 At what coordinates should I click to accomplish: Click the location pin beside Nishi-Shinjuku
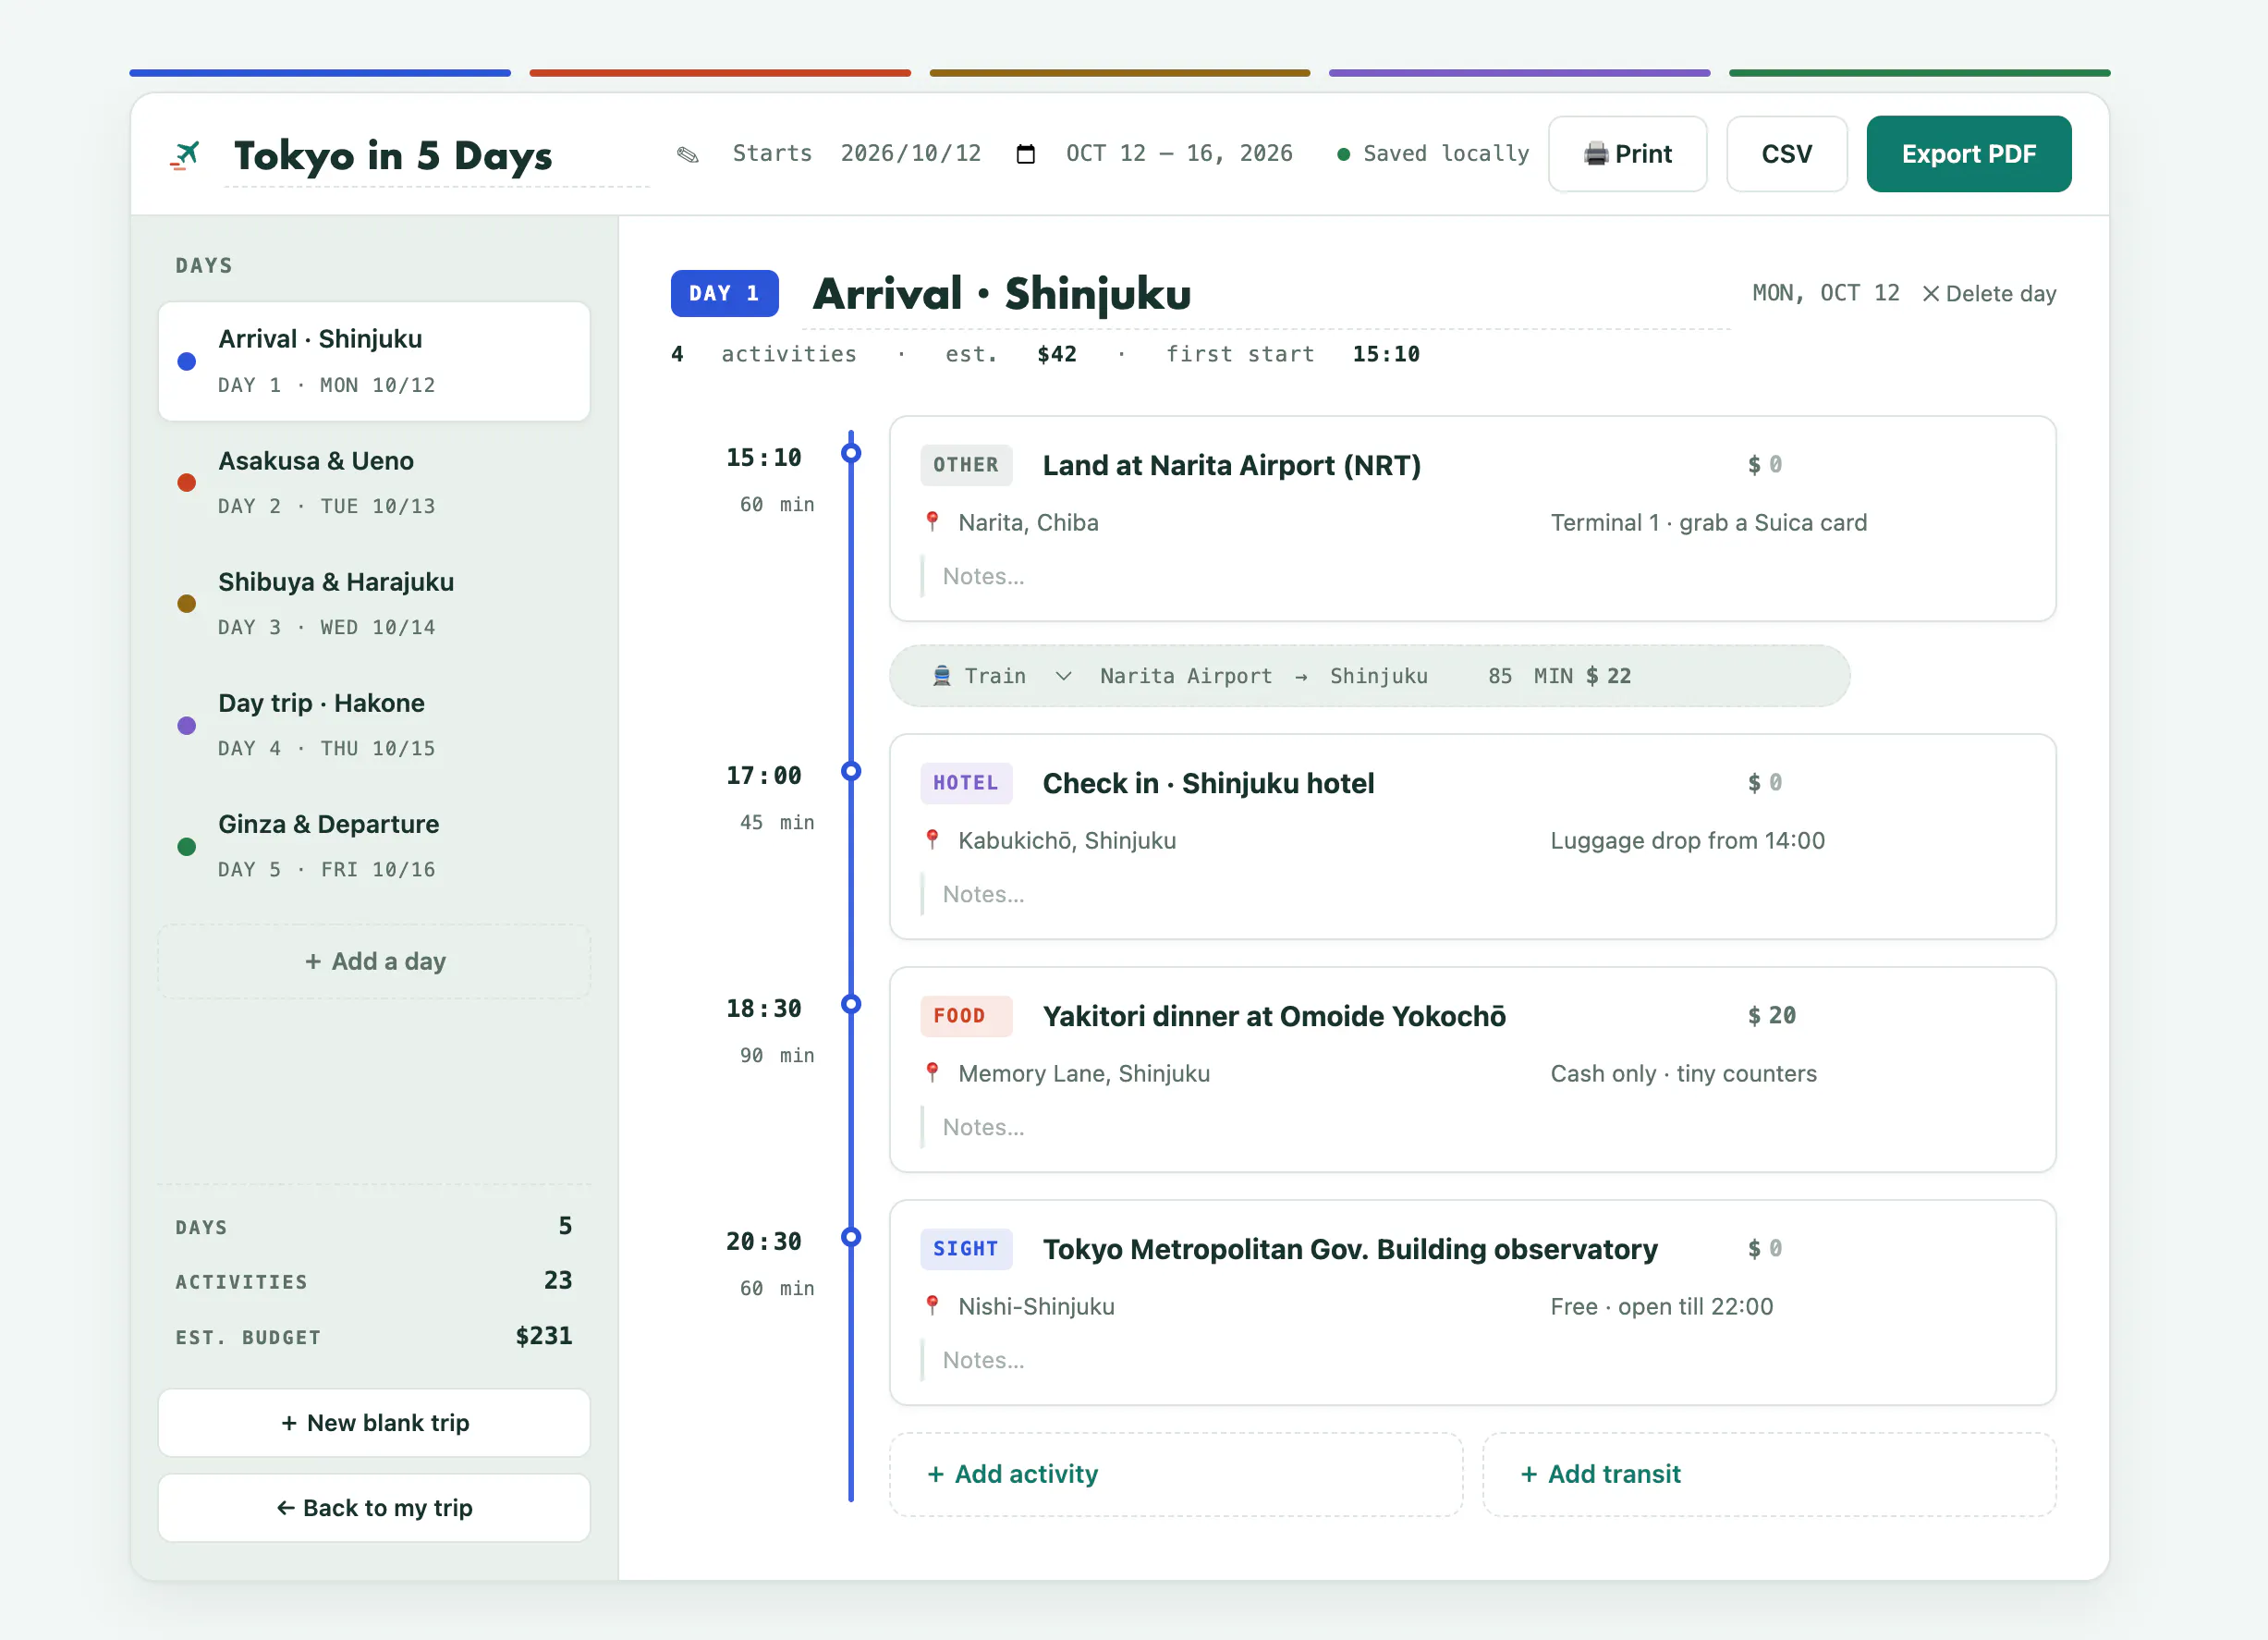click(x=932, y=1306)
